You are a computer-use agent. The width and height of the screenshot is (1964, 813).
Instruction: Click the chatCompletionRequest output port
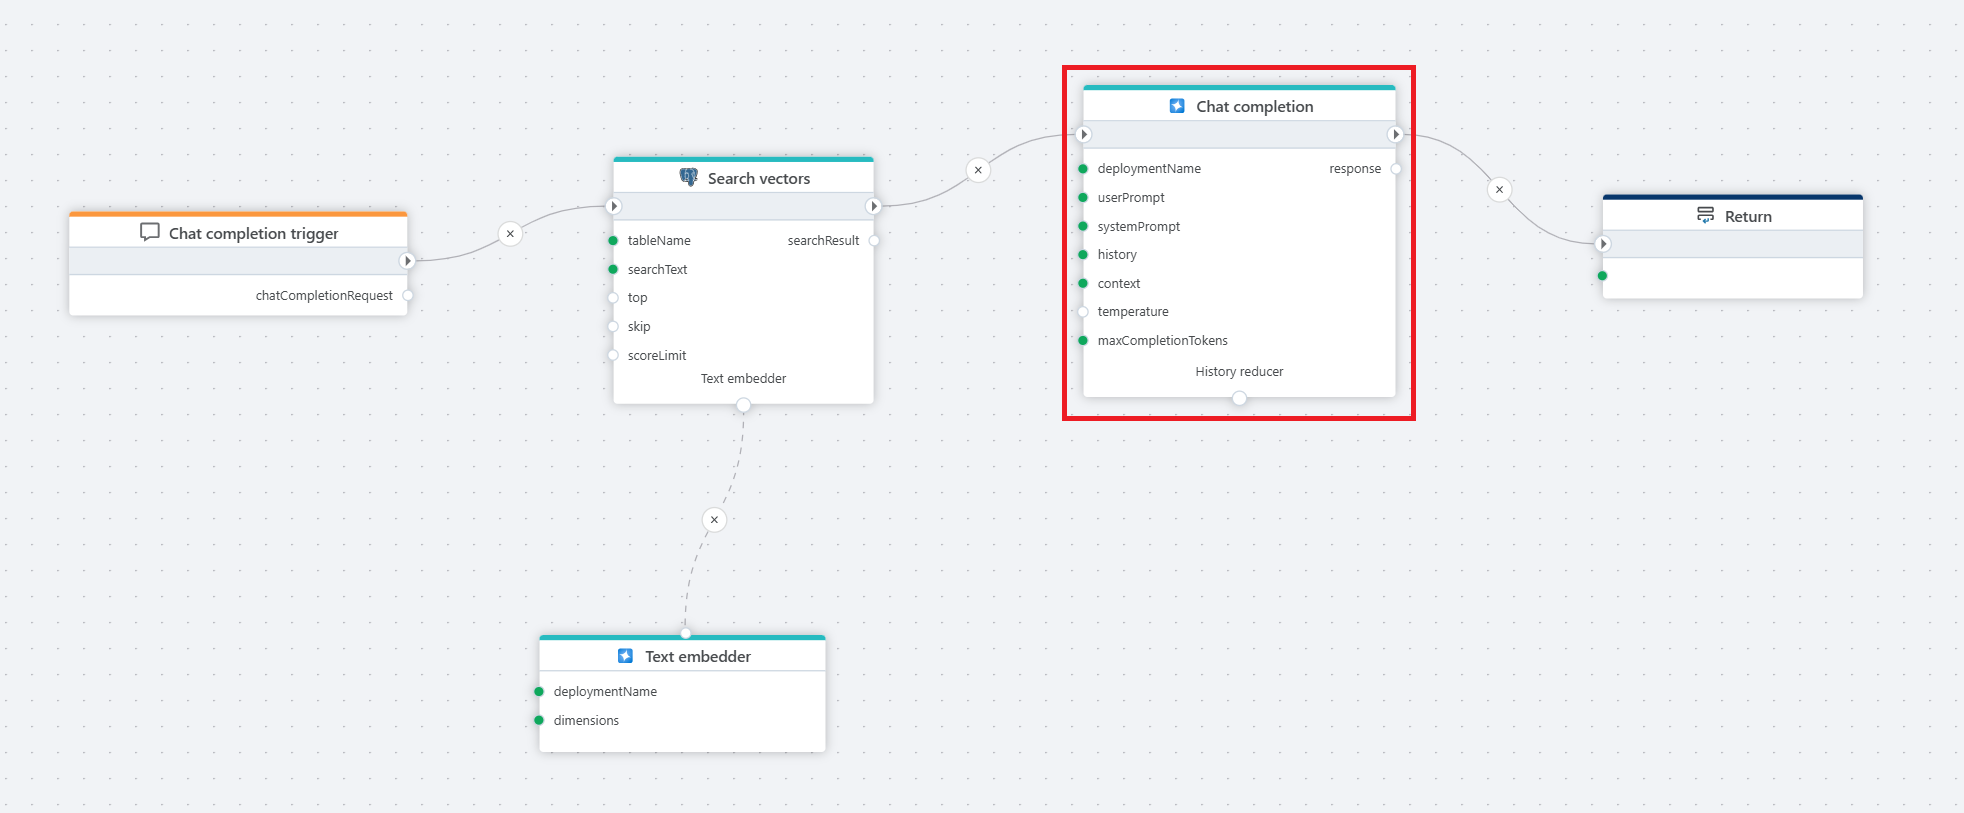pyautogui.click(x=408, y=296)
